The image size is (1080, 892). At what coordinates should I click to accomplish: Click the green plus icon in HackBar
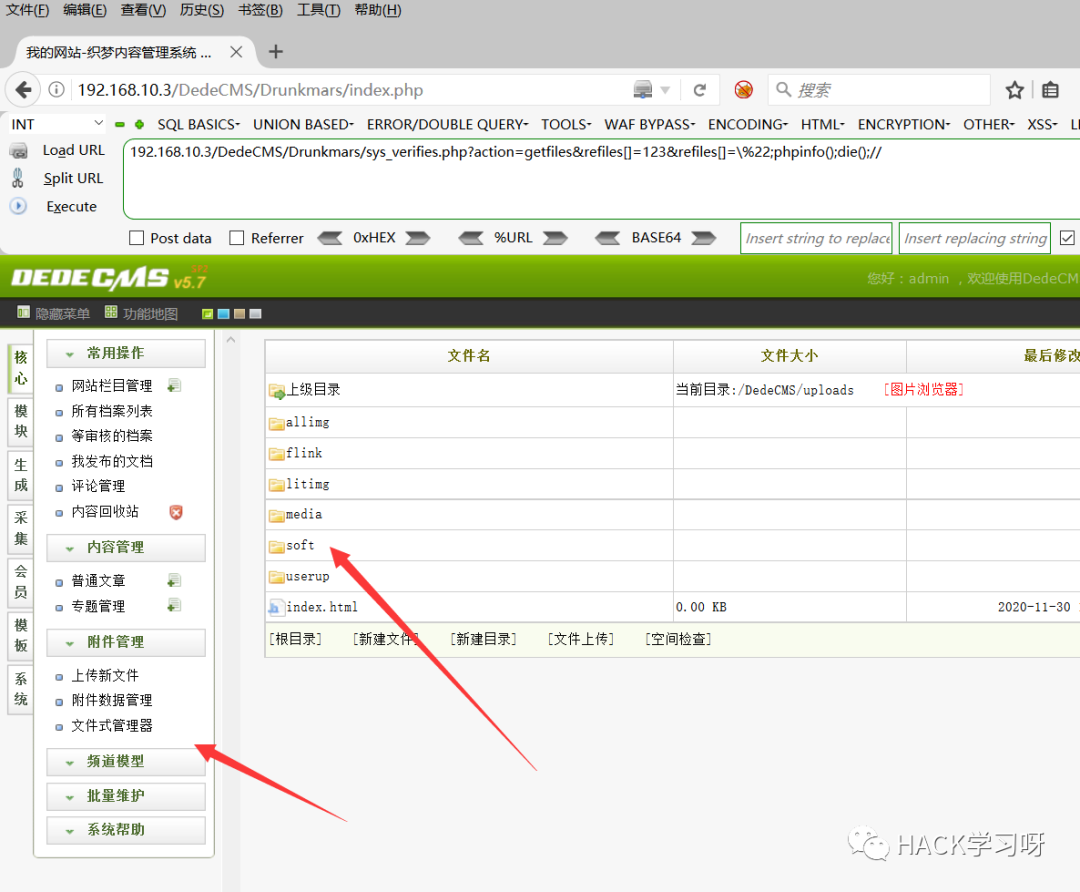point(140,125)
